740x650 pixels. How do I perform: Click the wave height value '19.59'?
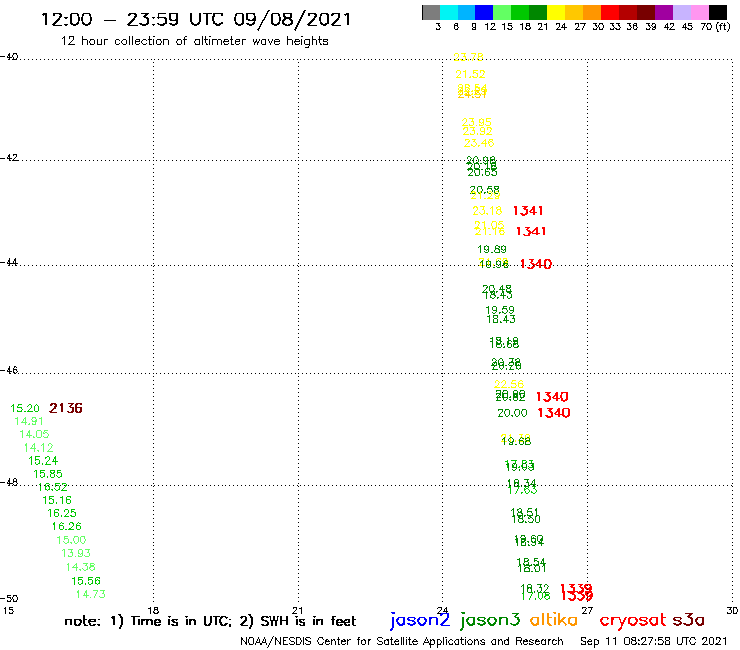click(x=500, y=310)
